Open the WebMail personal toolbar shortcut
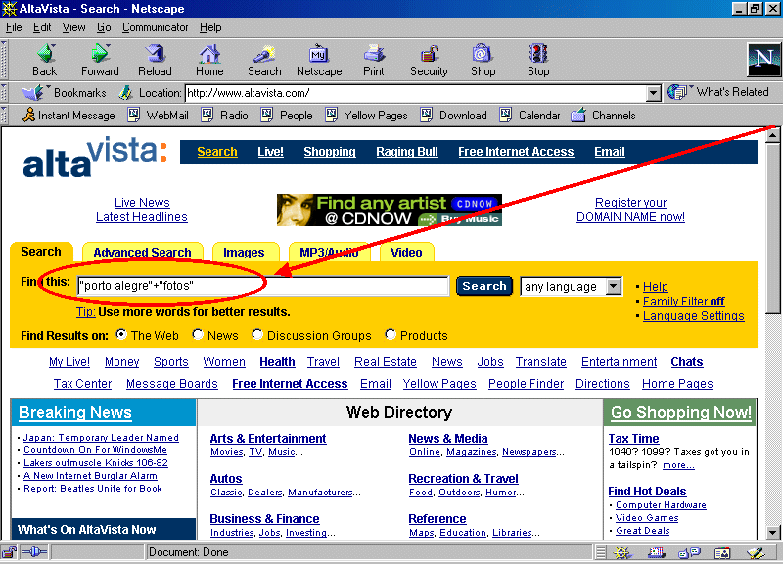 pyautogui.click(x=158, y=115)
